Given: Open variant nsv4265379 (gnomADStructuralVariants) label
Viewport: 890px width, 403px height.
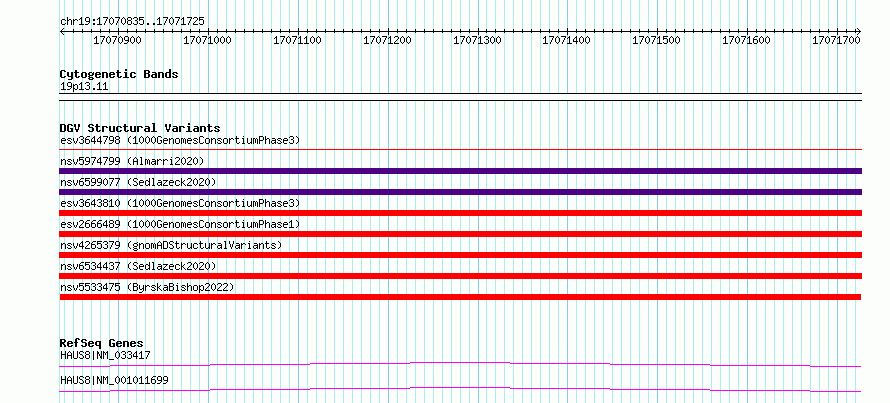Looking at the screenshot, I should click(x=171, y=245).
